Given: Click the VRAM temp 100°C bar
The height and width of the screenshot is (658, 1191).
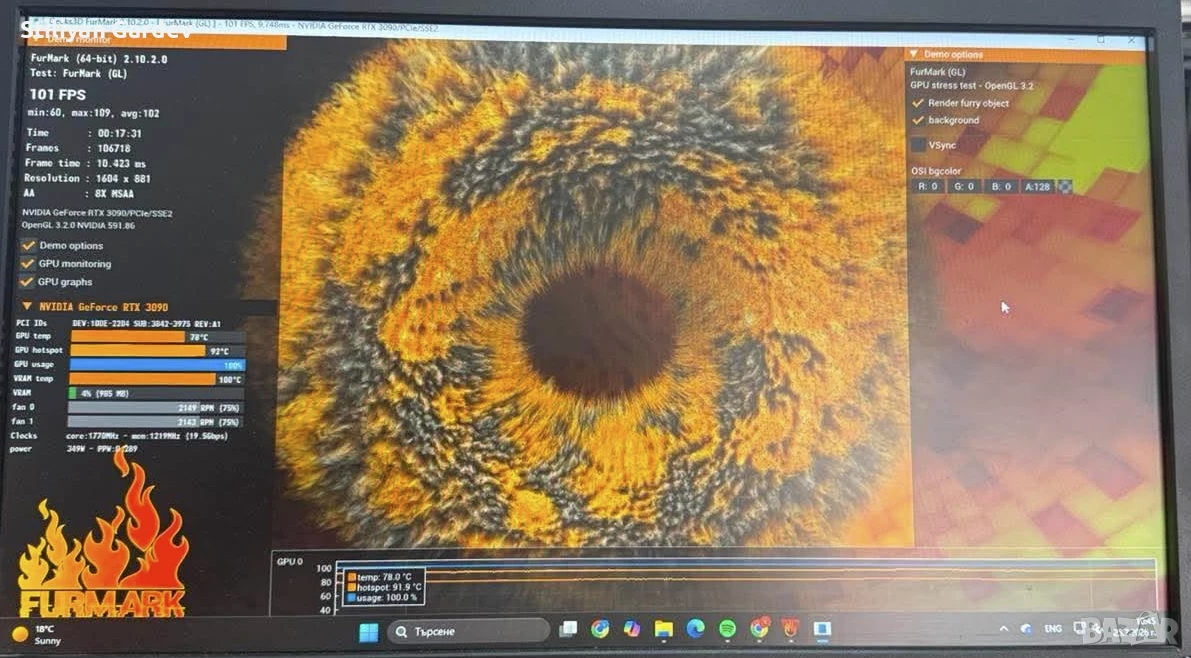Looking at the screenshot, I should (156, 379).
